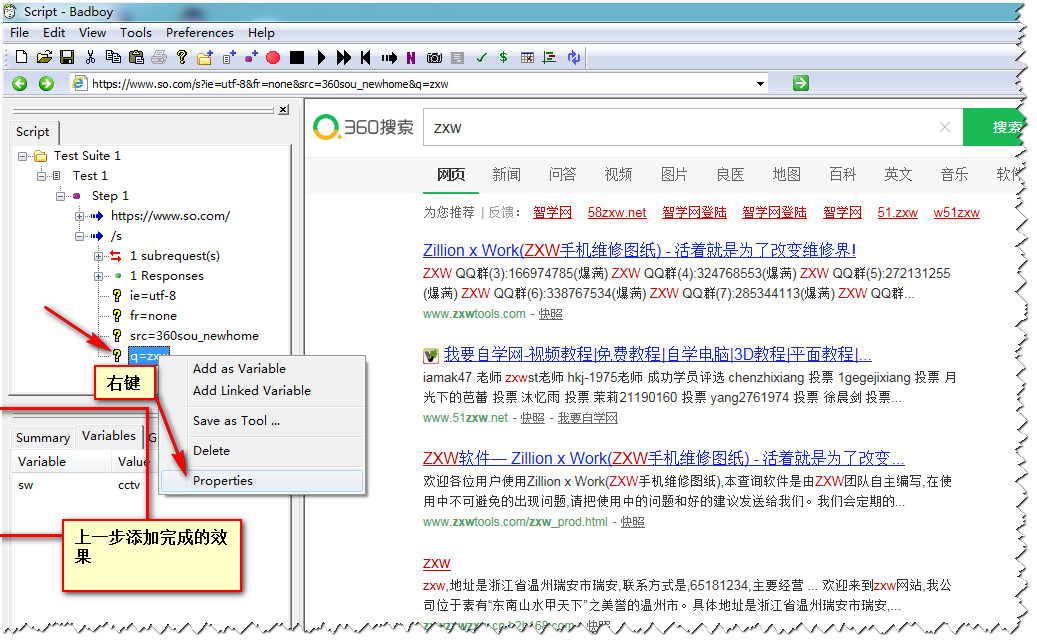Choose Properties from context menu

(262, 481)
